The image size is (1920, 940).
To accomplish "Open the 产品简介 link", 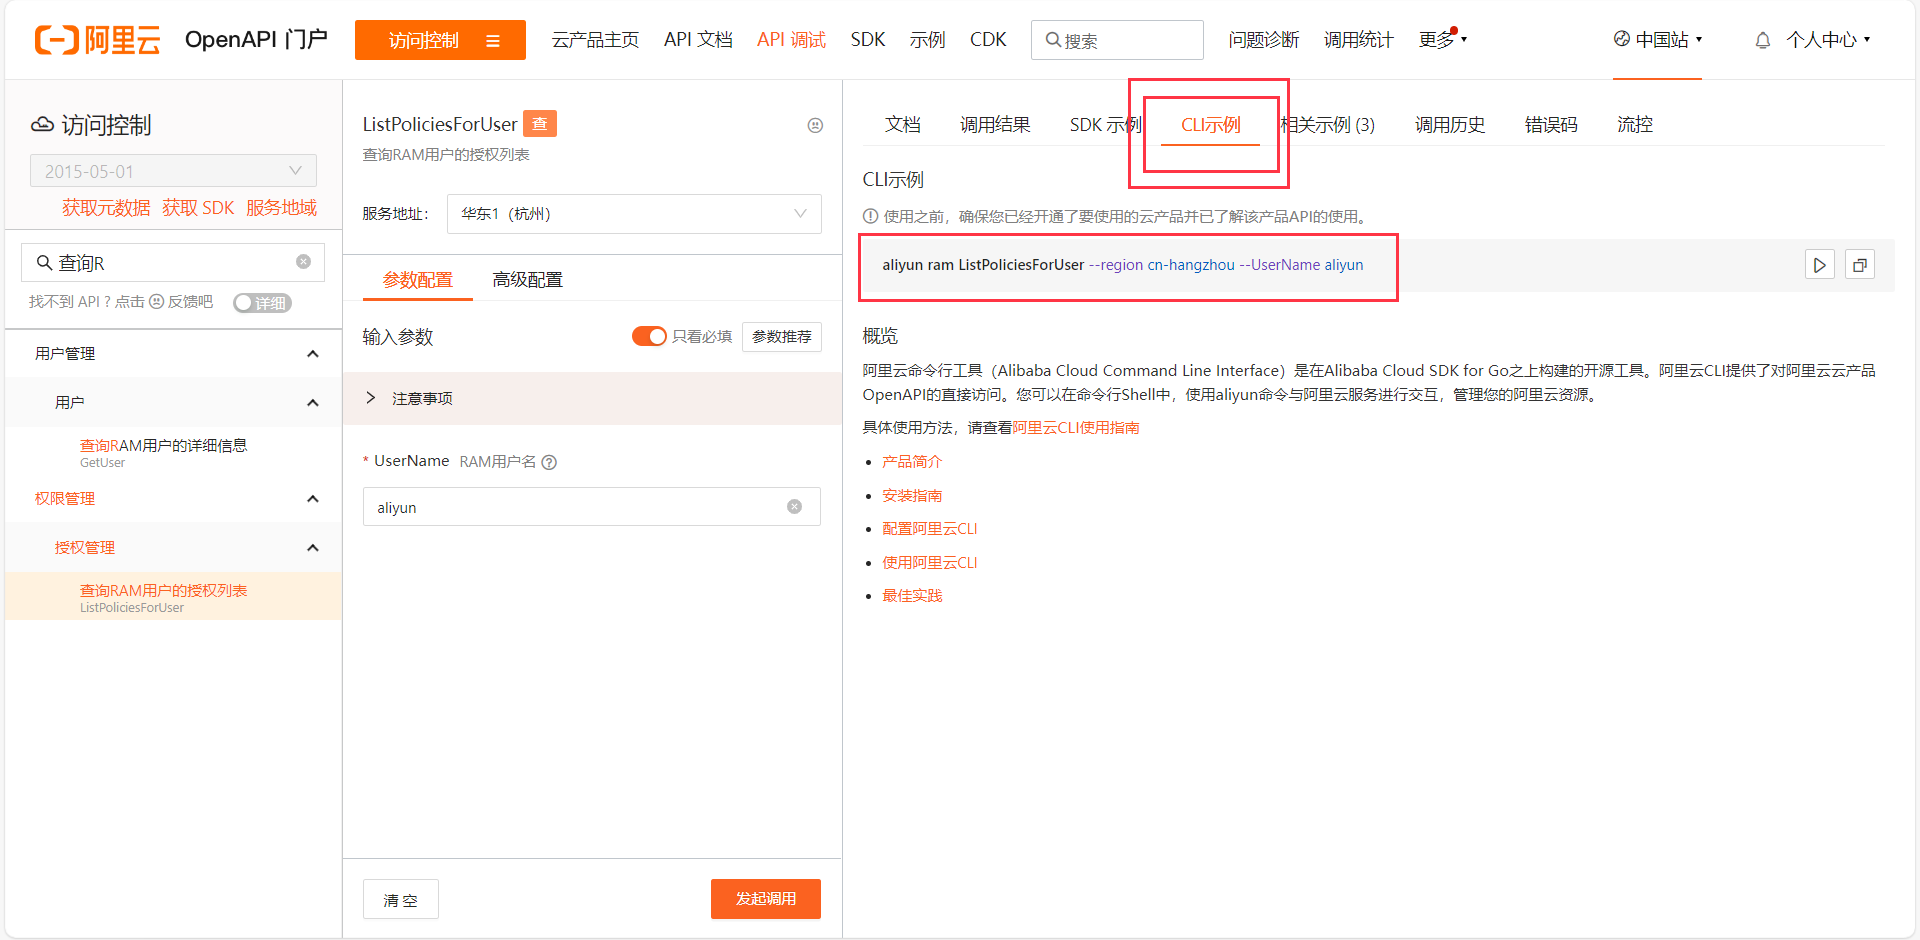I will [912, 462].
